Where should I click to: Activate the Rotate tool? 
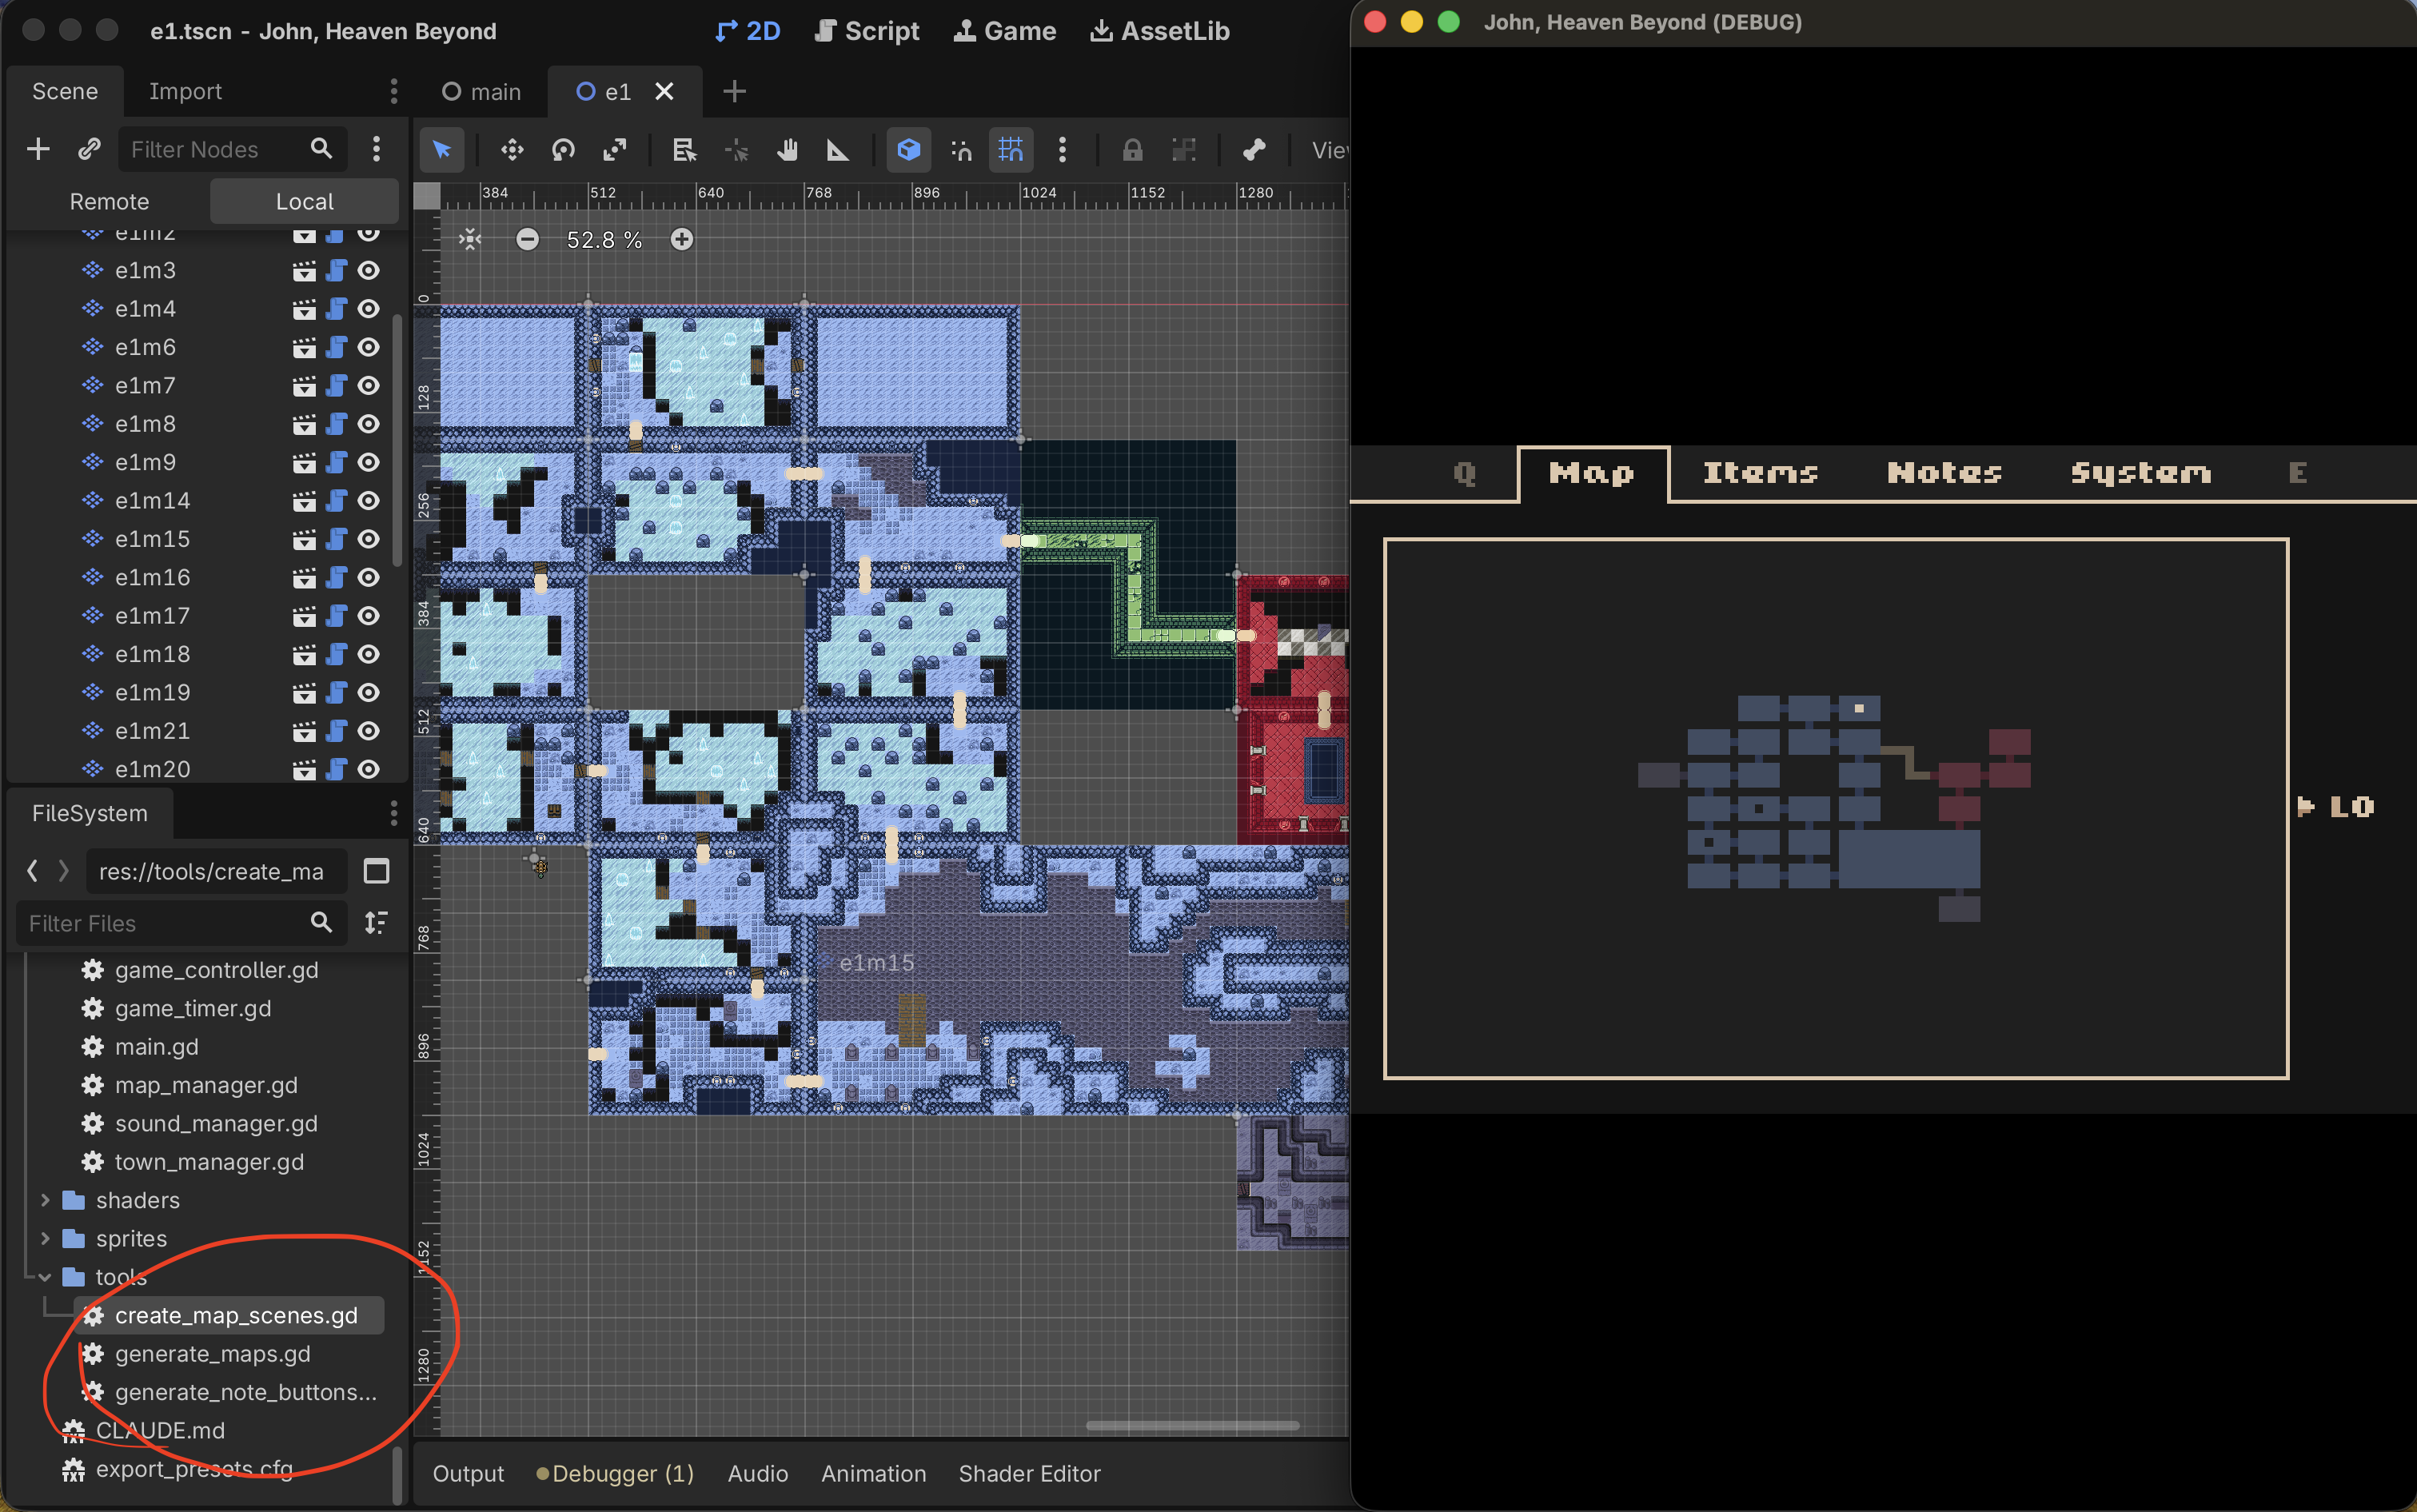(563, 150)
